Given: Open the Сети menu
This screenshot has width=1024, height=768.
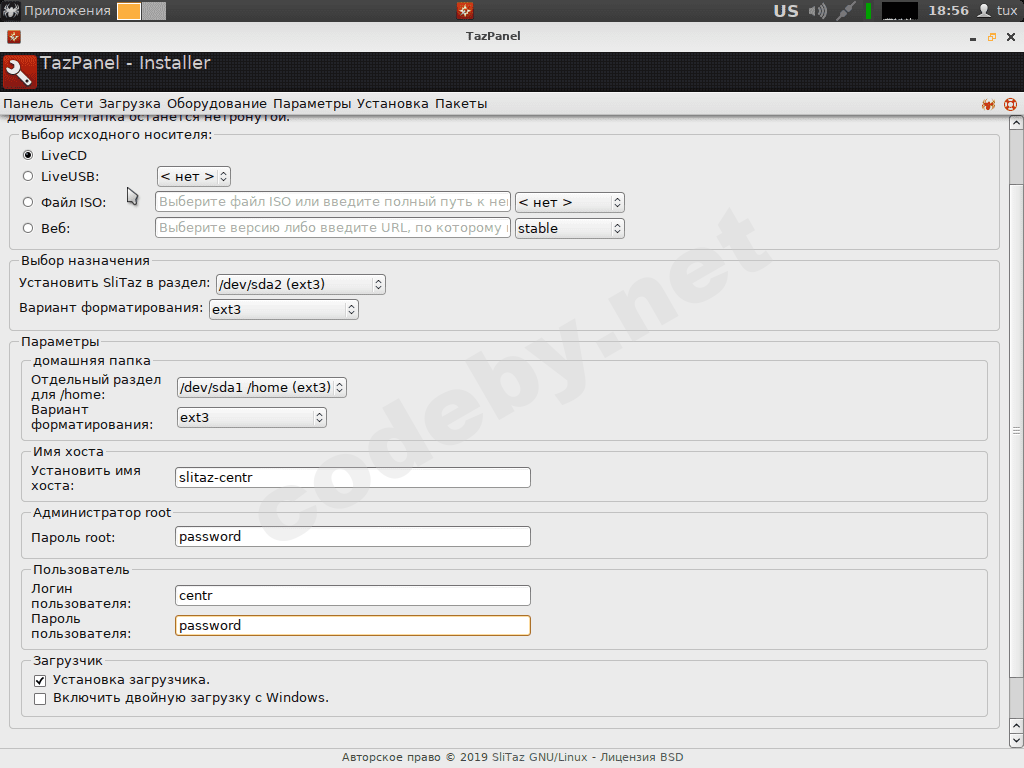Looking at the screenshot, I should (76, 104).
